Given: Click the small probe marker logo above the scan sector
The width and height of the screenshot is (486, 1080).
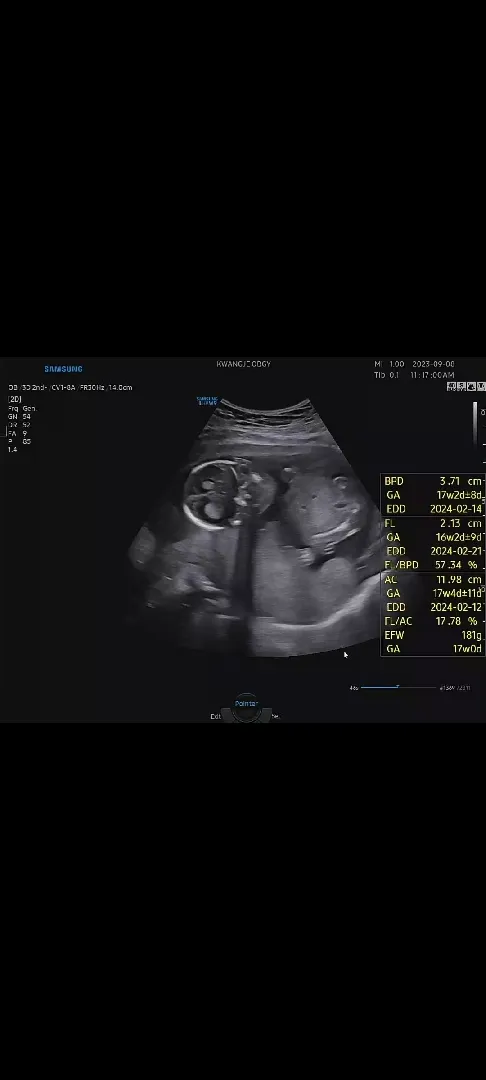Looking at the screenshot, I should [207, 400].
